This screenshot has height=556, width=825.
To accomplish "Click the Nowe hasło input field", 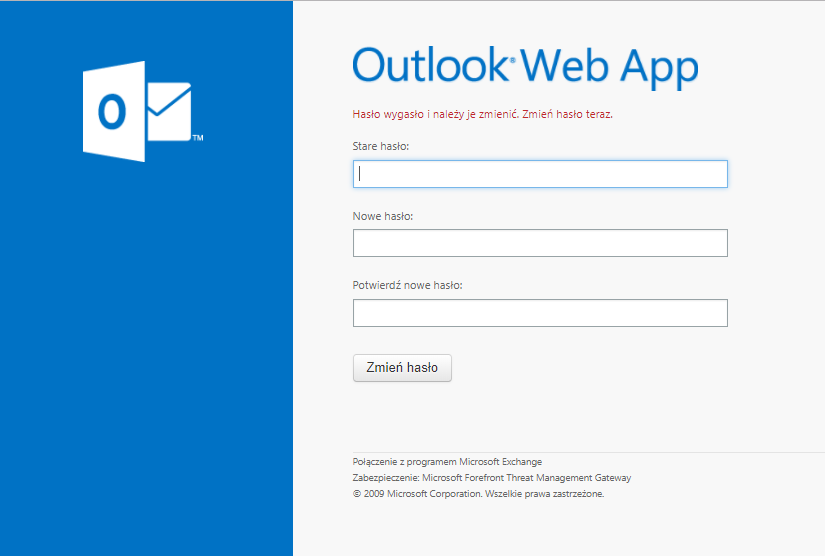I will tap(540, 243).
